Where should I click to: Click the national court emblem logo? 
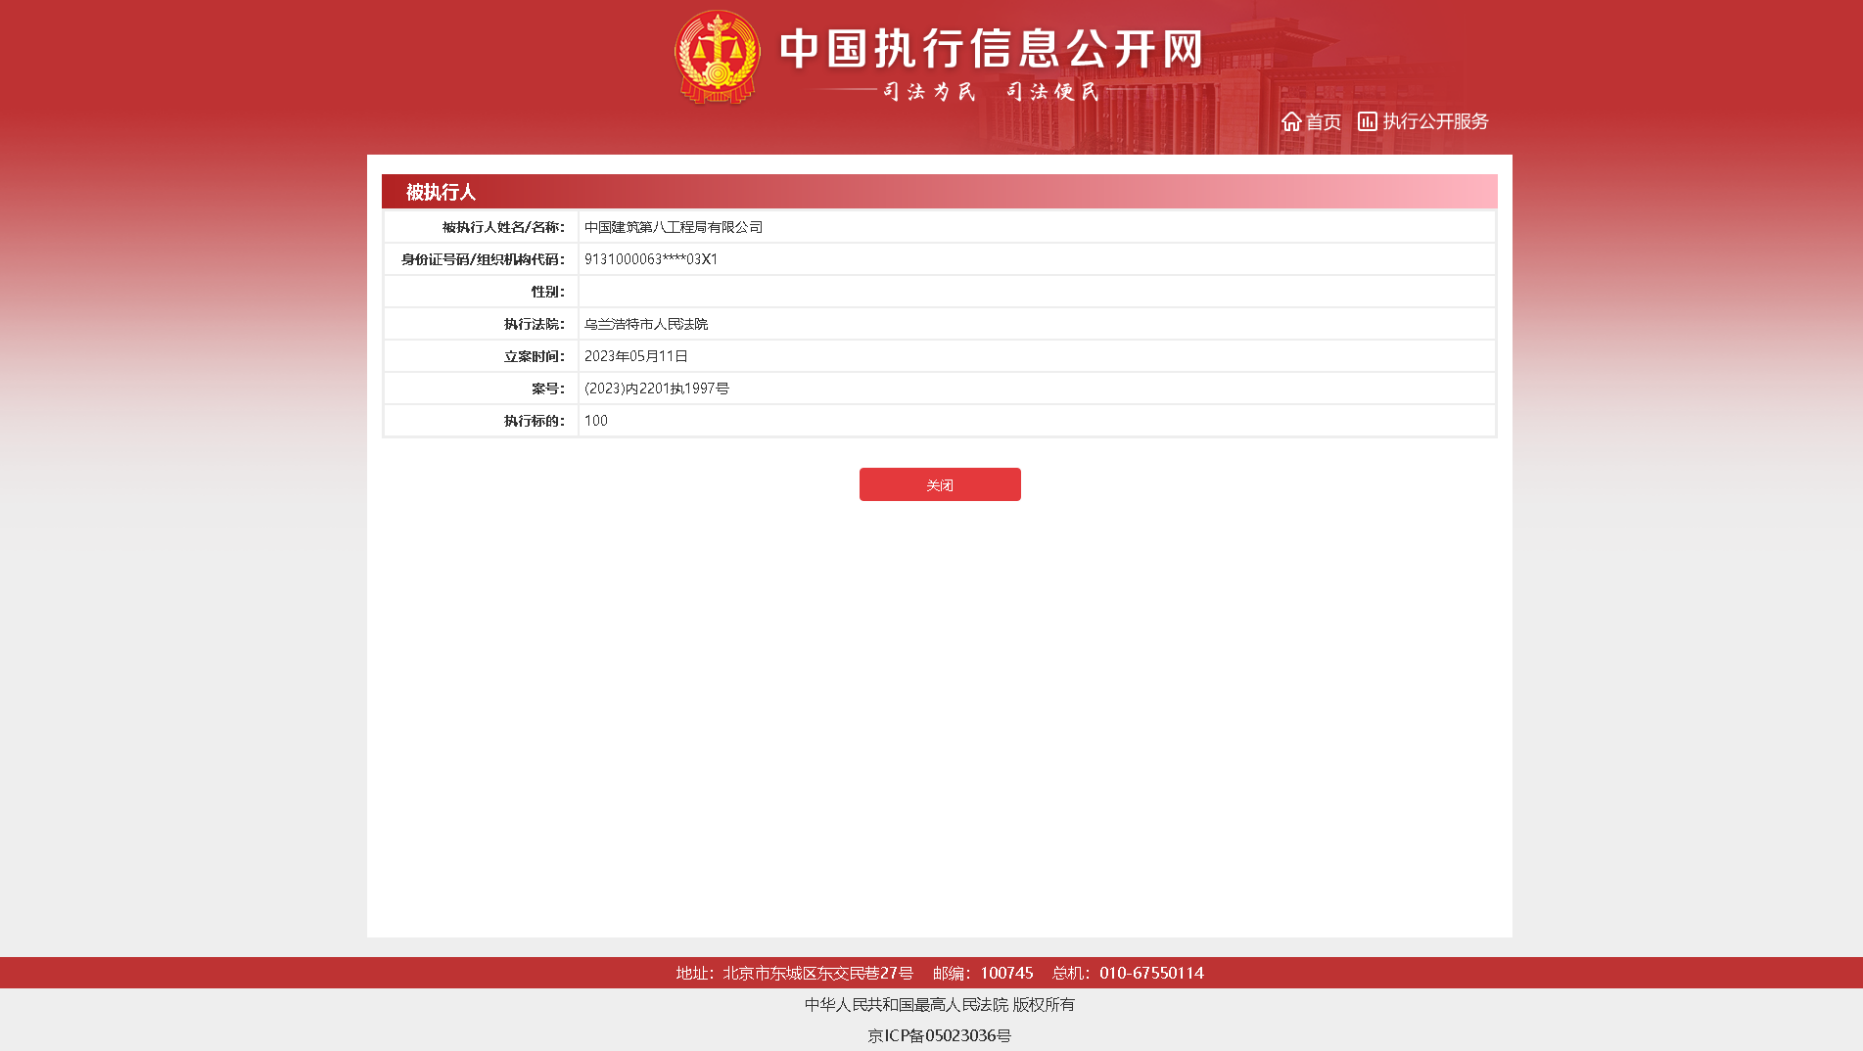click(717, 57)
